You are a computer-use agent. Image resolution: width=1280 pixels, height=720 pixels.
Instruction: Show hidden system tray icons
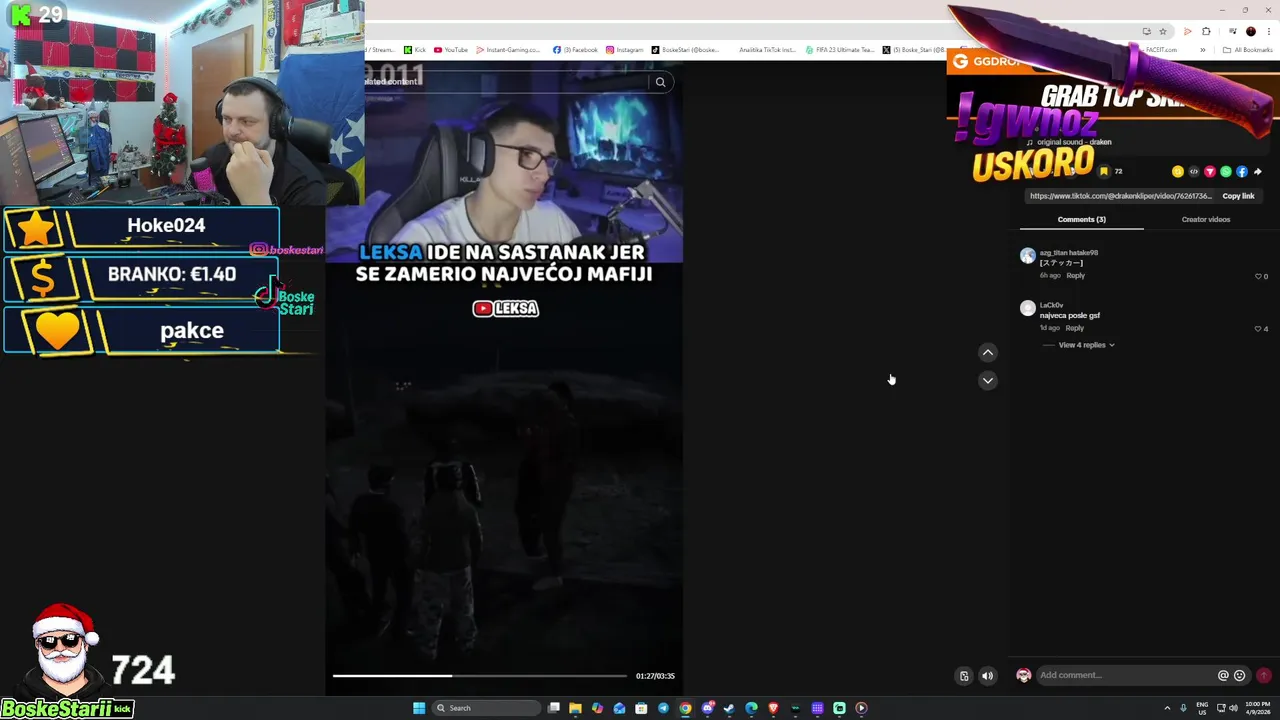1166,708
